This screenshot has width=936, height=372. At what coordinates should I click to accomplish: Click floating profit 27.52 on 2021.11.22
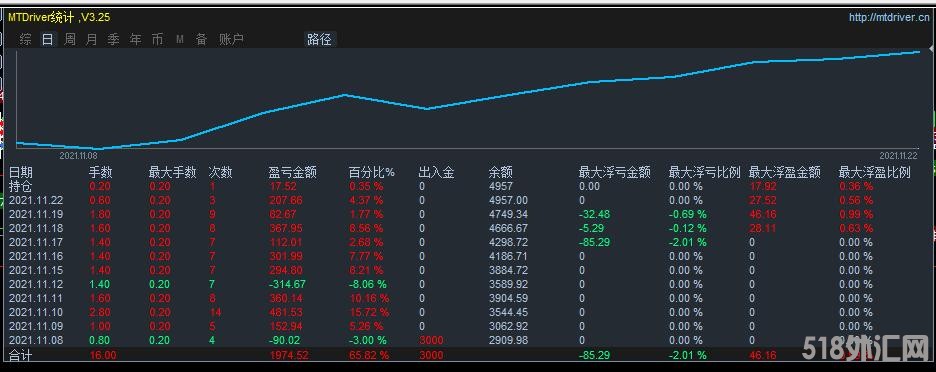click(x=763, y=200)
